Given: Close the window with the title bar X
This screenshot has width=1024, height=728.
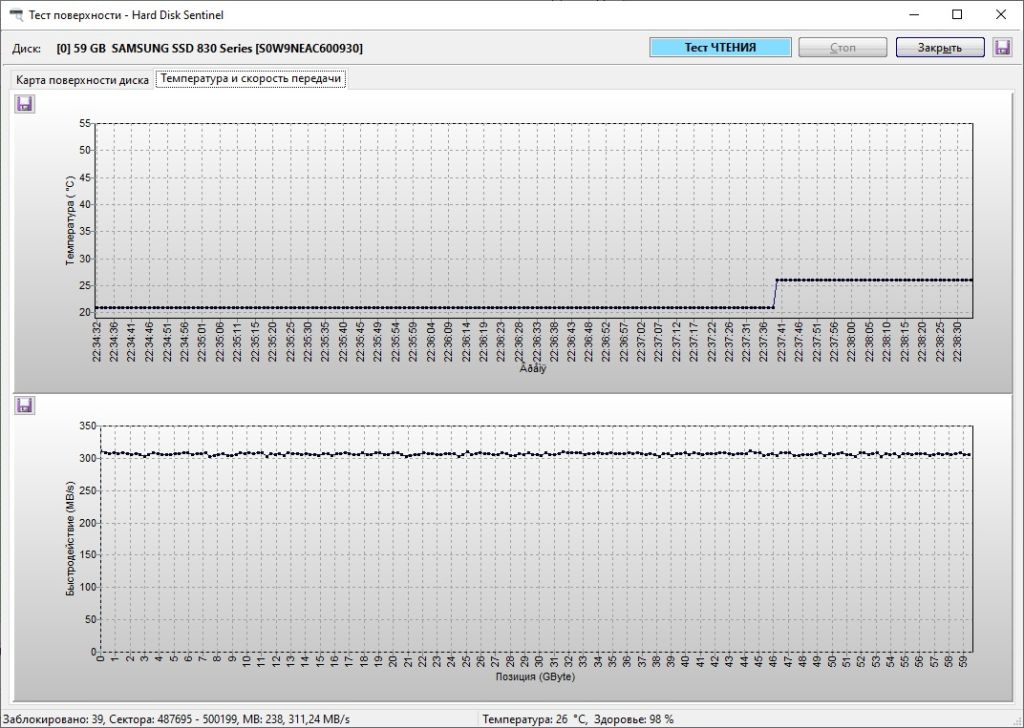Looking at the screenshot, I should point(1000,14).
